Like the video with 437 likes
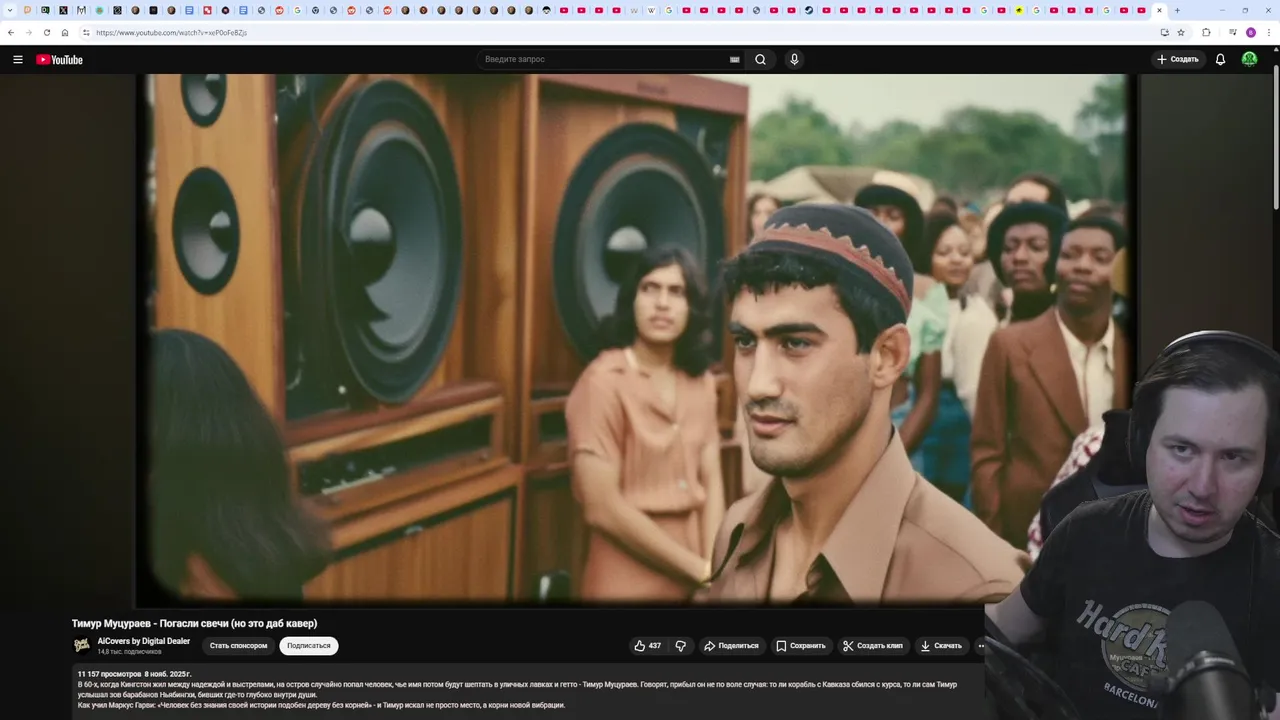This screenshot has width=1280, height=720. tap(648, 646)
